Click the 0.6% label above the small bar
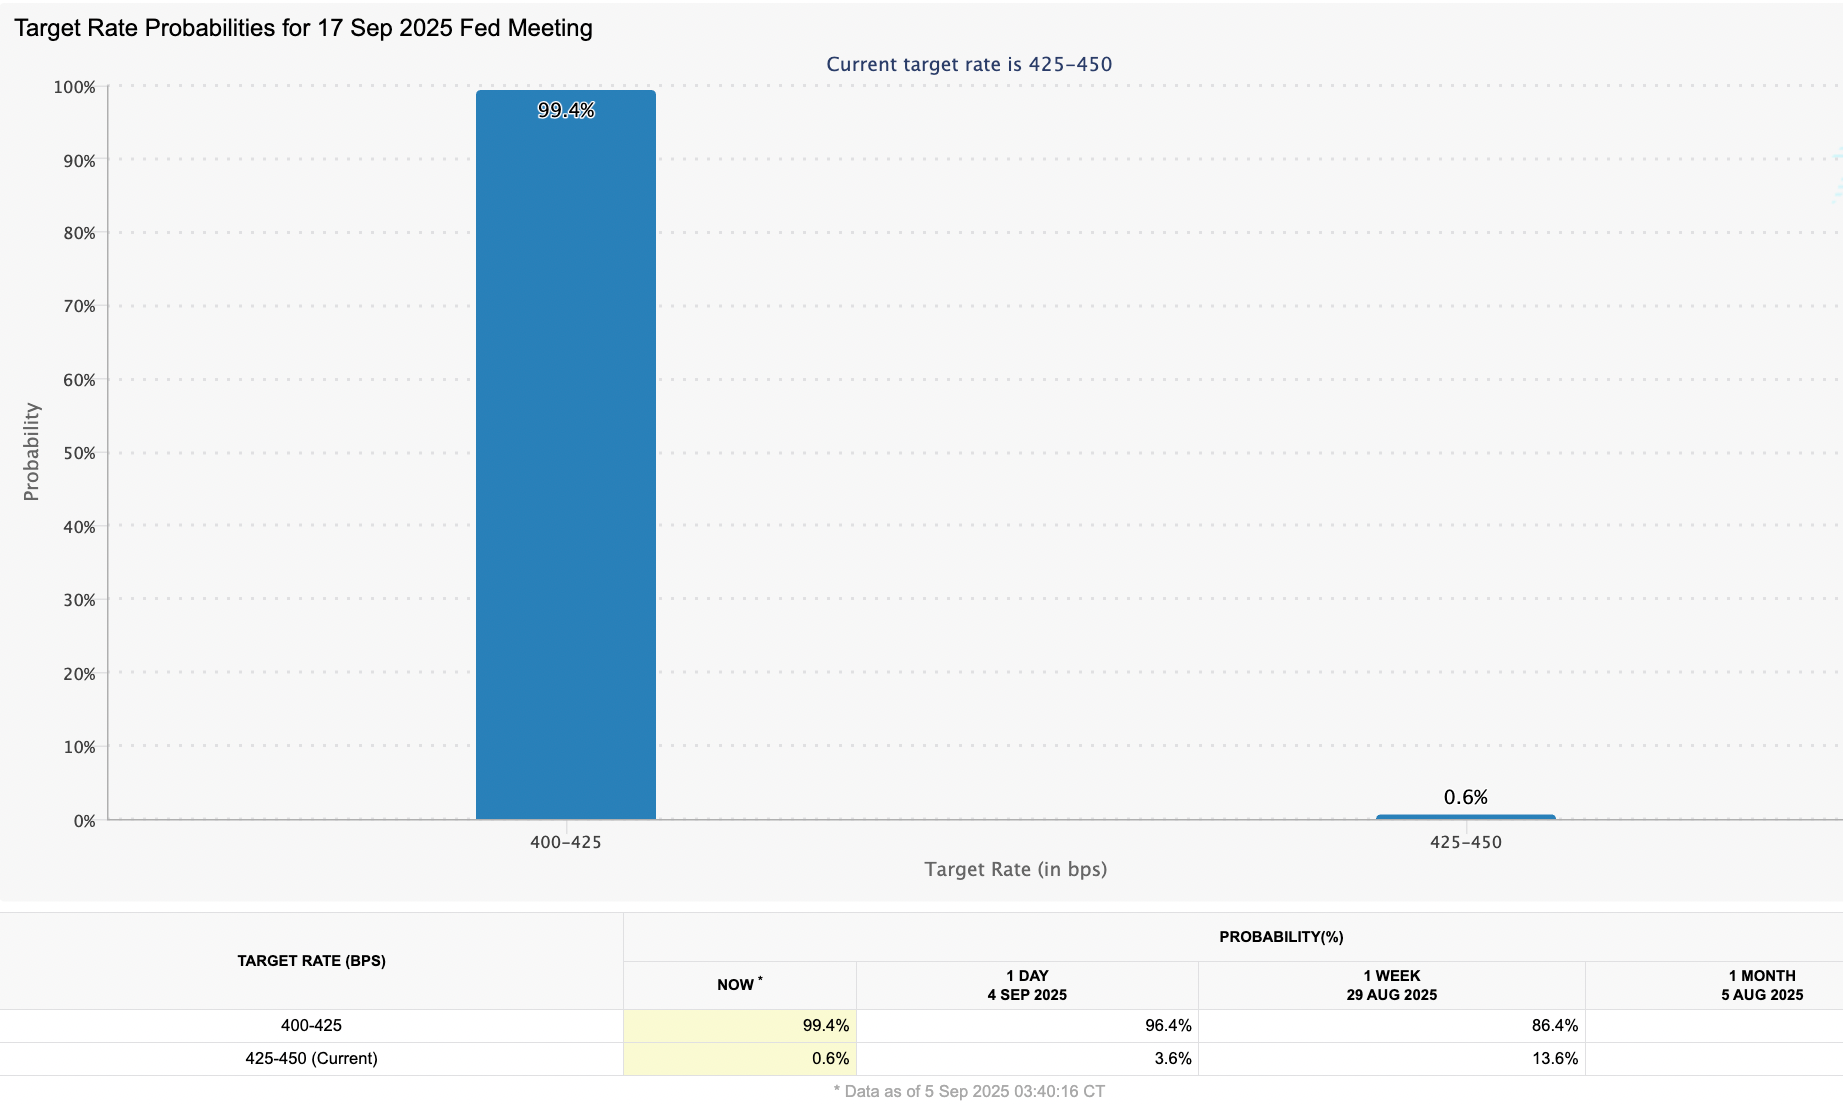 1465,797
